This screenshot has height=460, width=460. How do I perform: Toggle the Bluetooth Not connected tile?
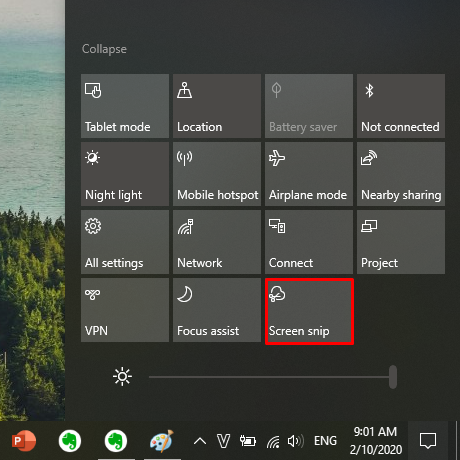(x=401, y=106)
